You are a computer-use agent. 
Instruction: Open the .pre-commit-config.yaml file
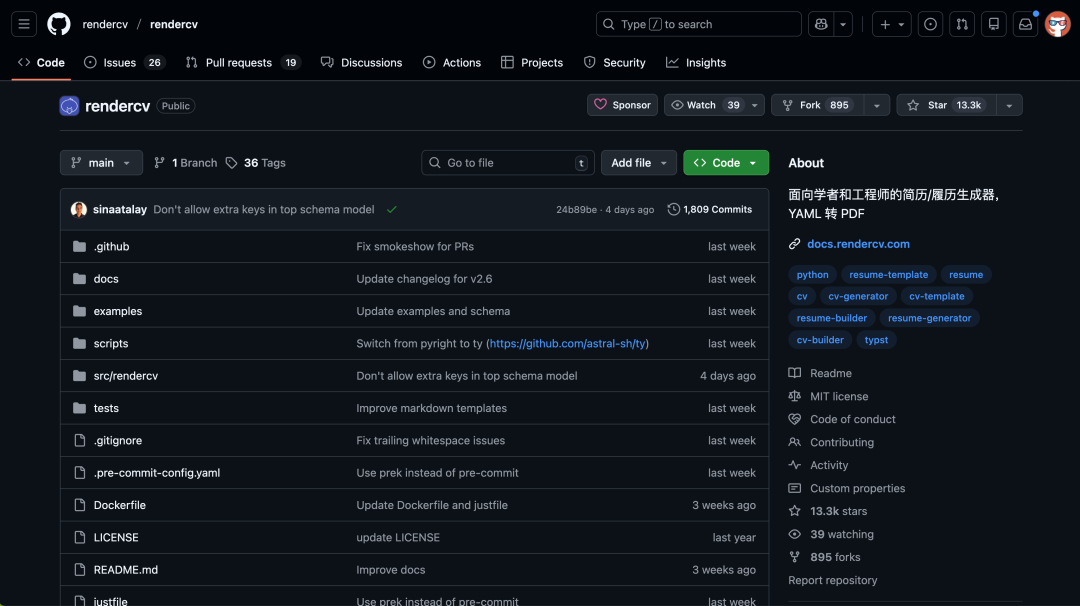[x=157, y=473]
